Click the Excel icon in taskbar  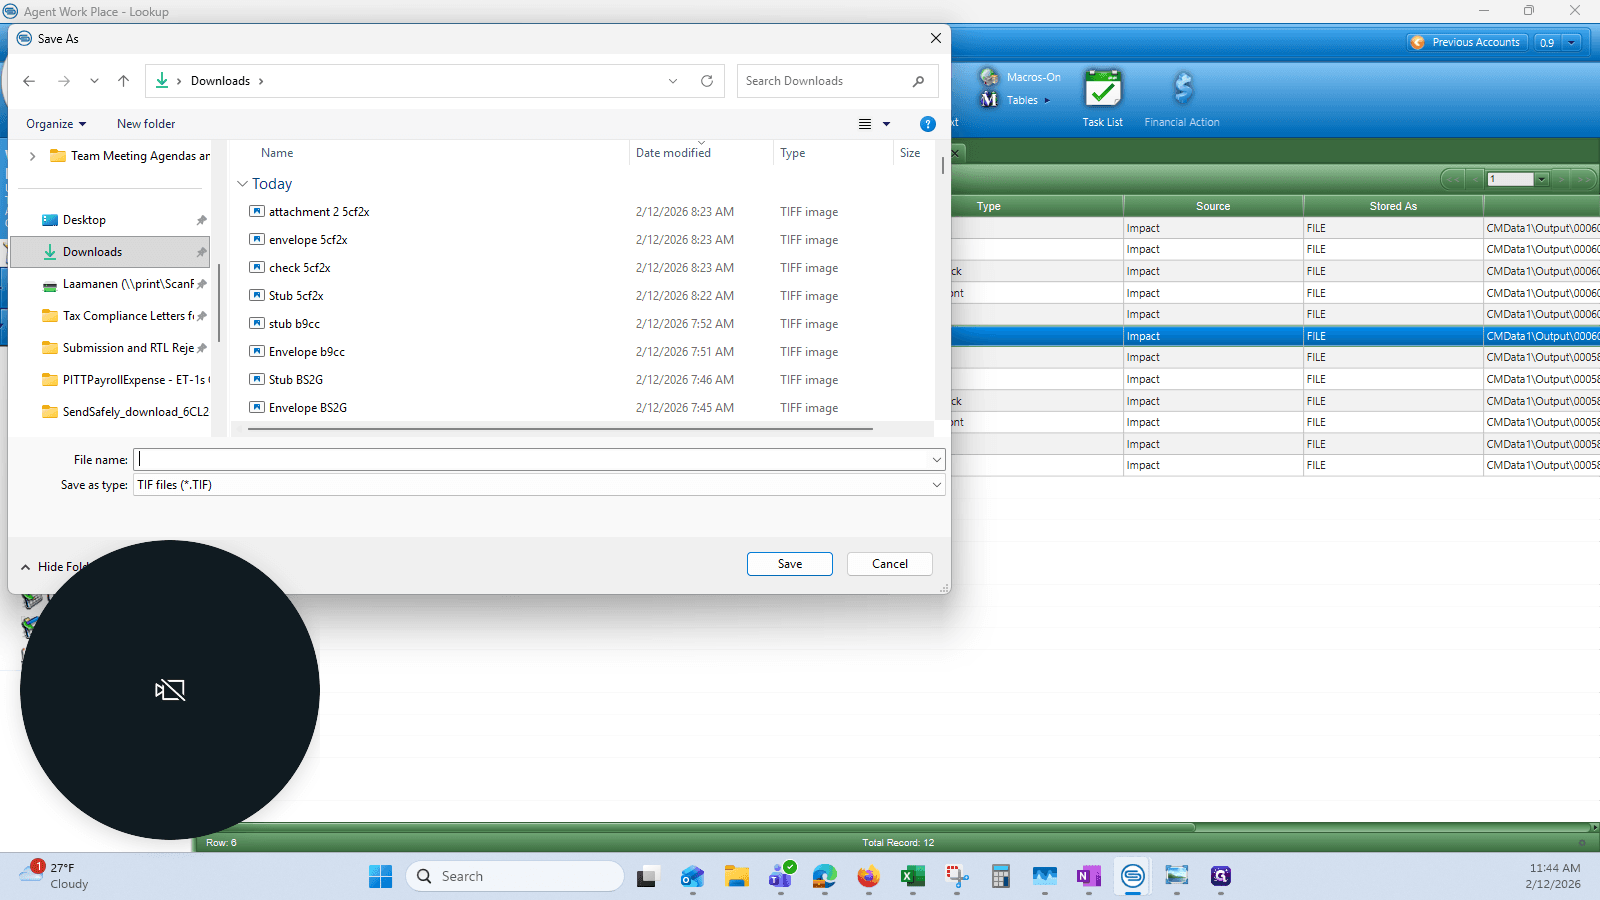point(912,877)
